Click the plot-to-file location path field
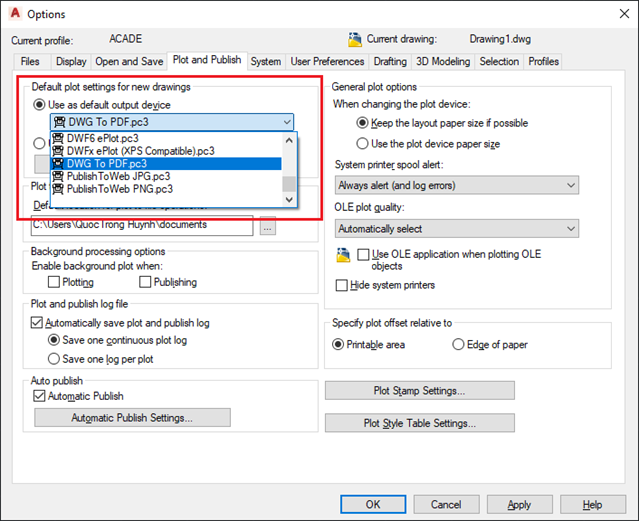639x521 pixels. (x=142, y=225)
